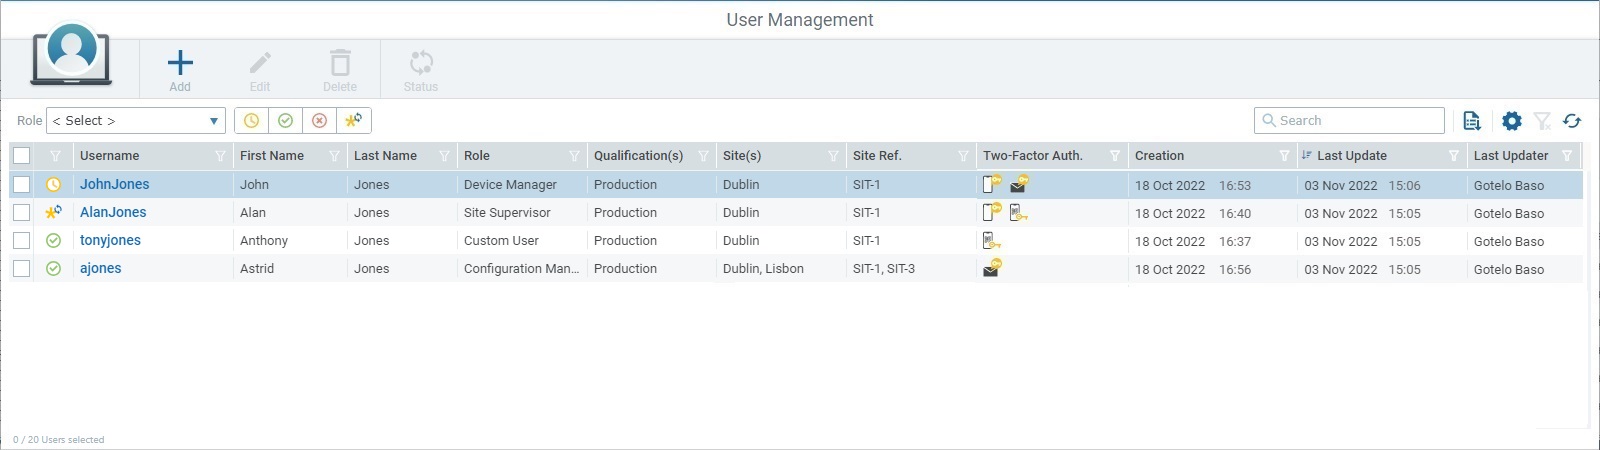Open Site Ref. column filter
Screen dimensions: 1600x450
963,156
